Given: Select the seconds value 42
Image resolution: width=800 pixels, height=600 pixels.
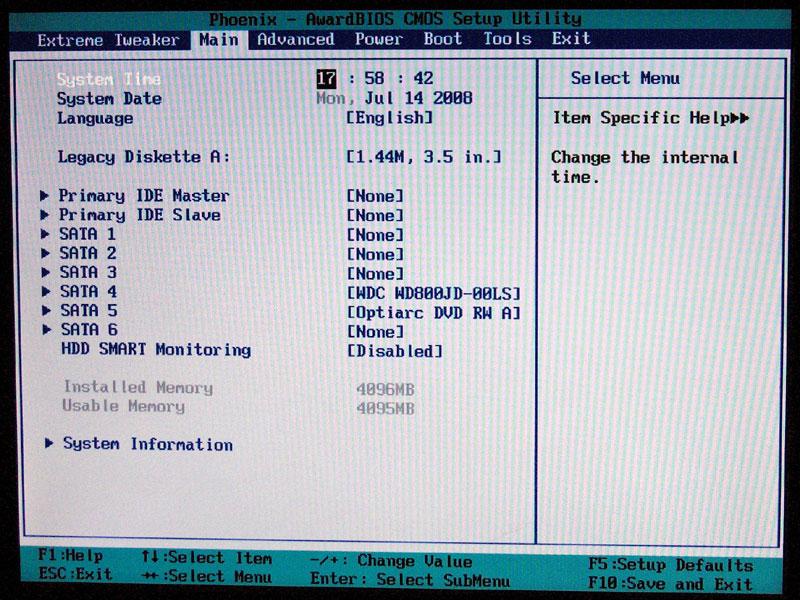Looking at the screenshot, I should (423, 78).
